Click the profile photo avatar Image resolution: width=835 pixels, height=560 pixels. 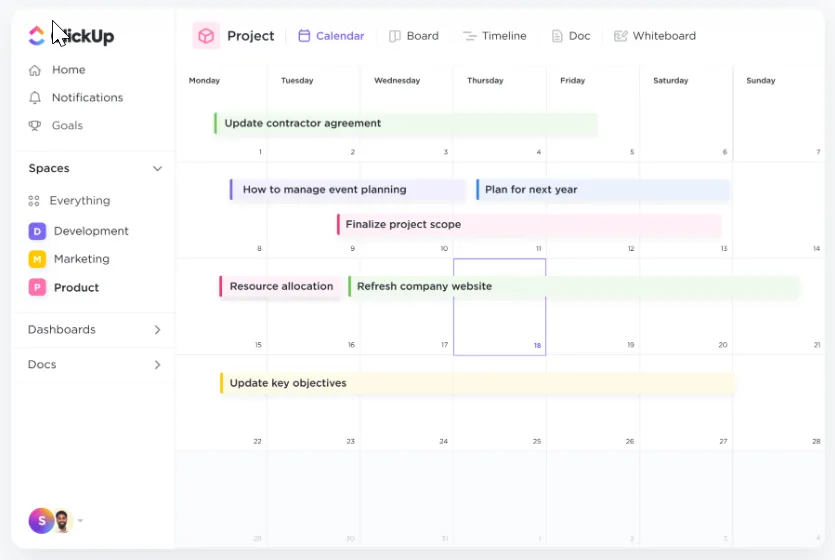pyautogui.click(x=63, y=521)
